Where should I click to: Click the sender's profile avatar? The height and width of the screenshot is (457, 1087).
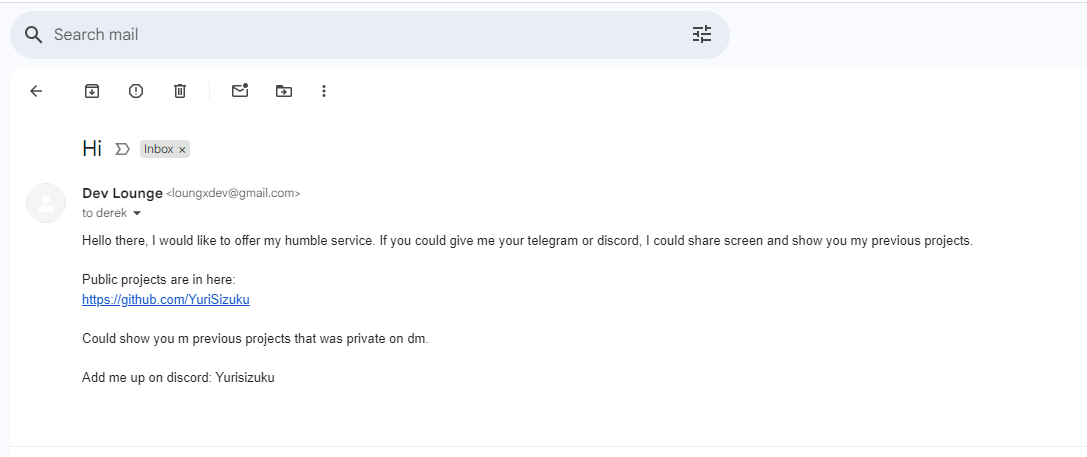tap(46, 203)
